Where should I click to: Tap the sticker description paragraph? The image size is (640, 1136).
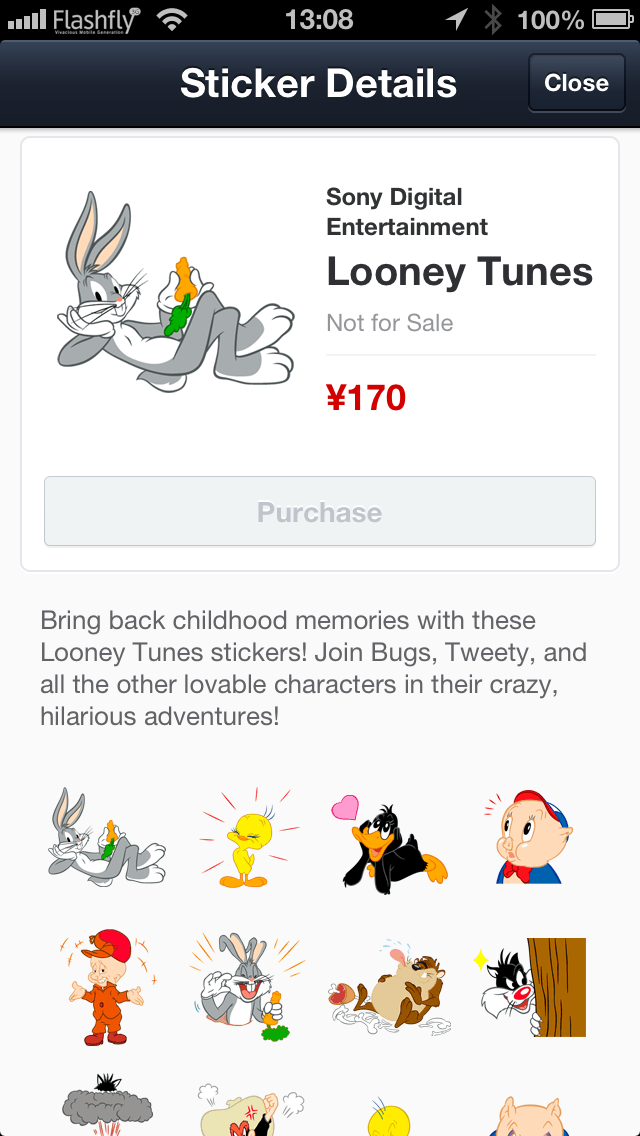[313, 668]
